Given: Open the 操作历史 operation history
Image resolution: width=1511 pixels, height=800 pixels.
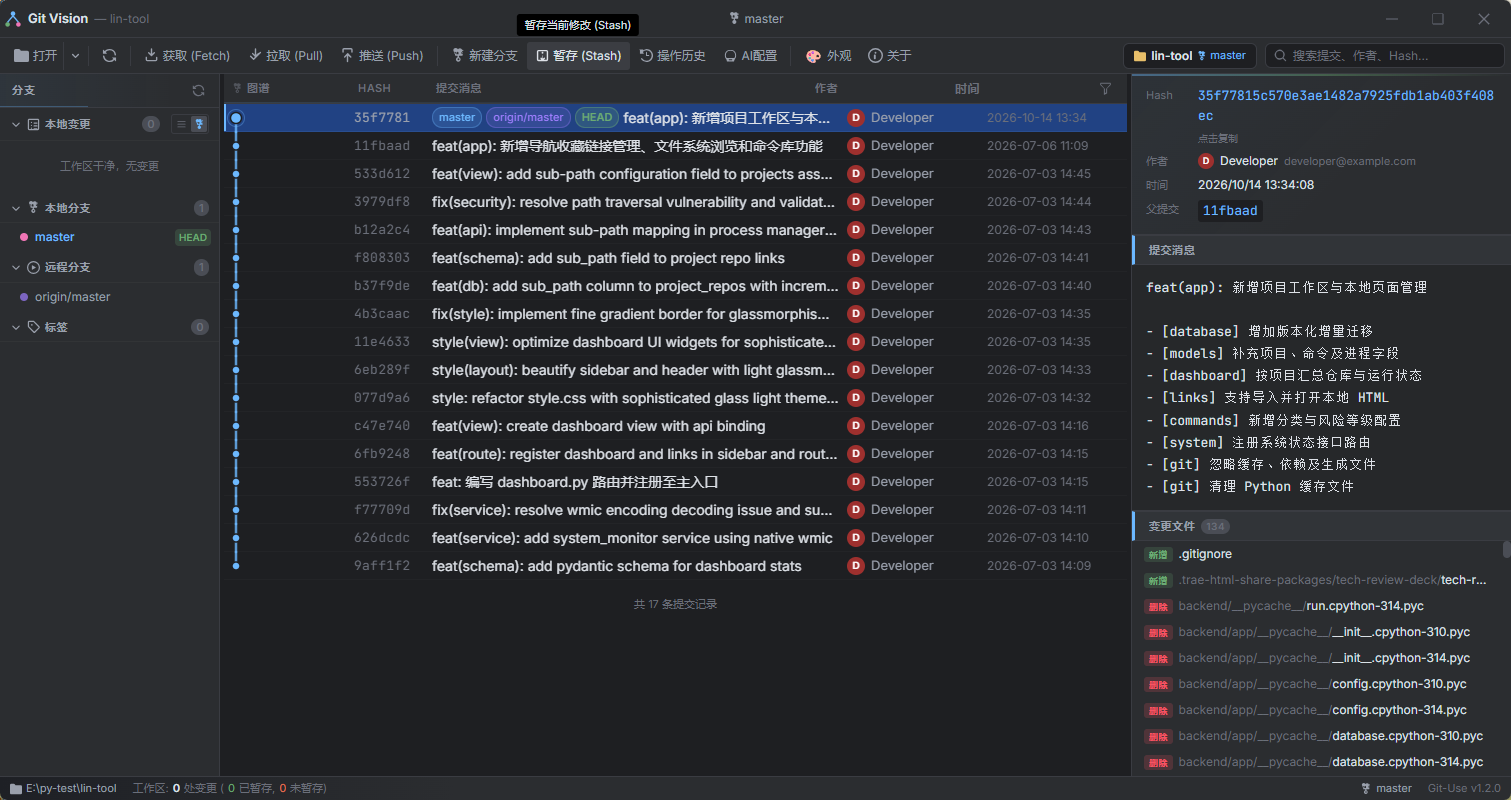Looking at the screenshot, I should pyautogui.click(x=672, y=56).
